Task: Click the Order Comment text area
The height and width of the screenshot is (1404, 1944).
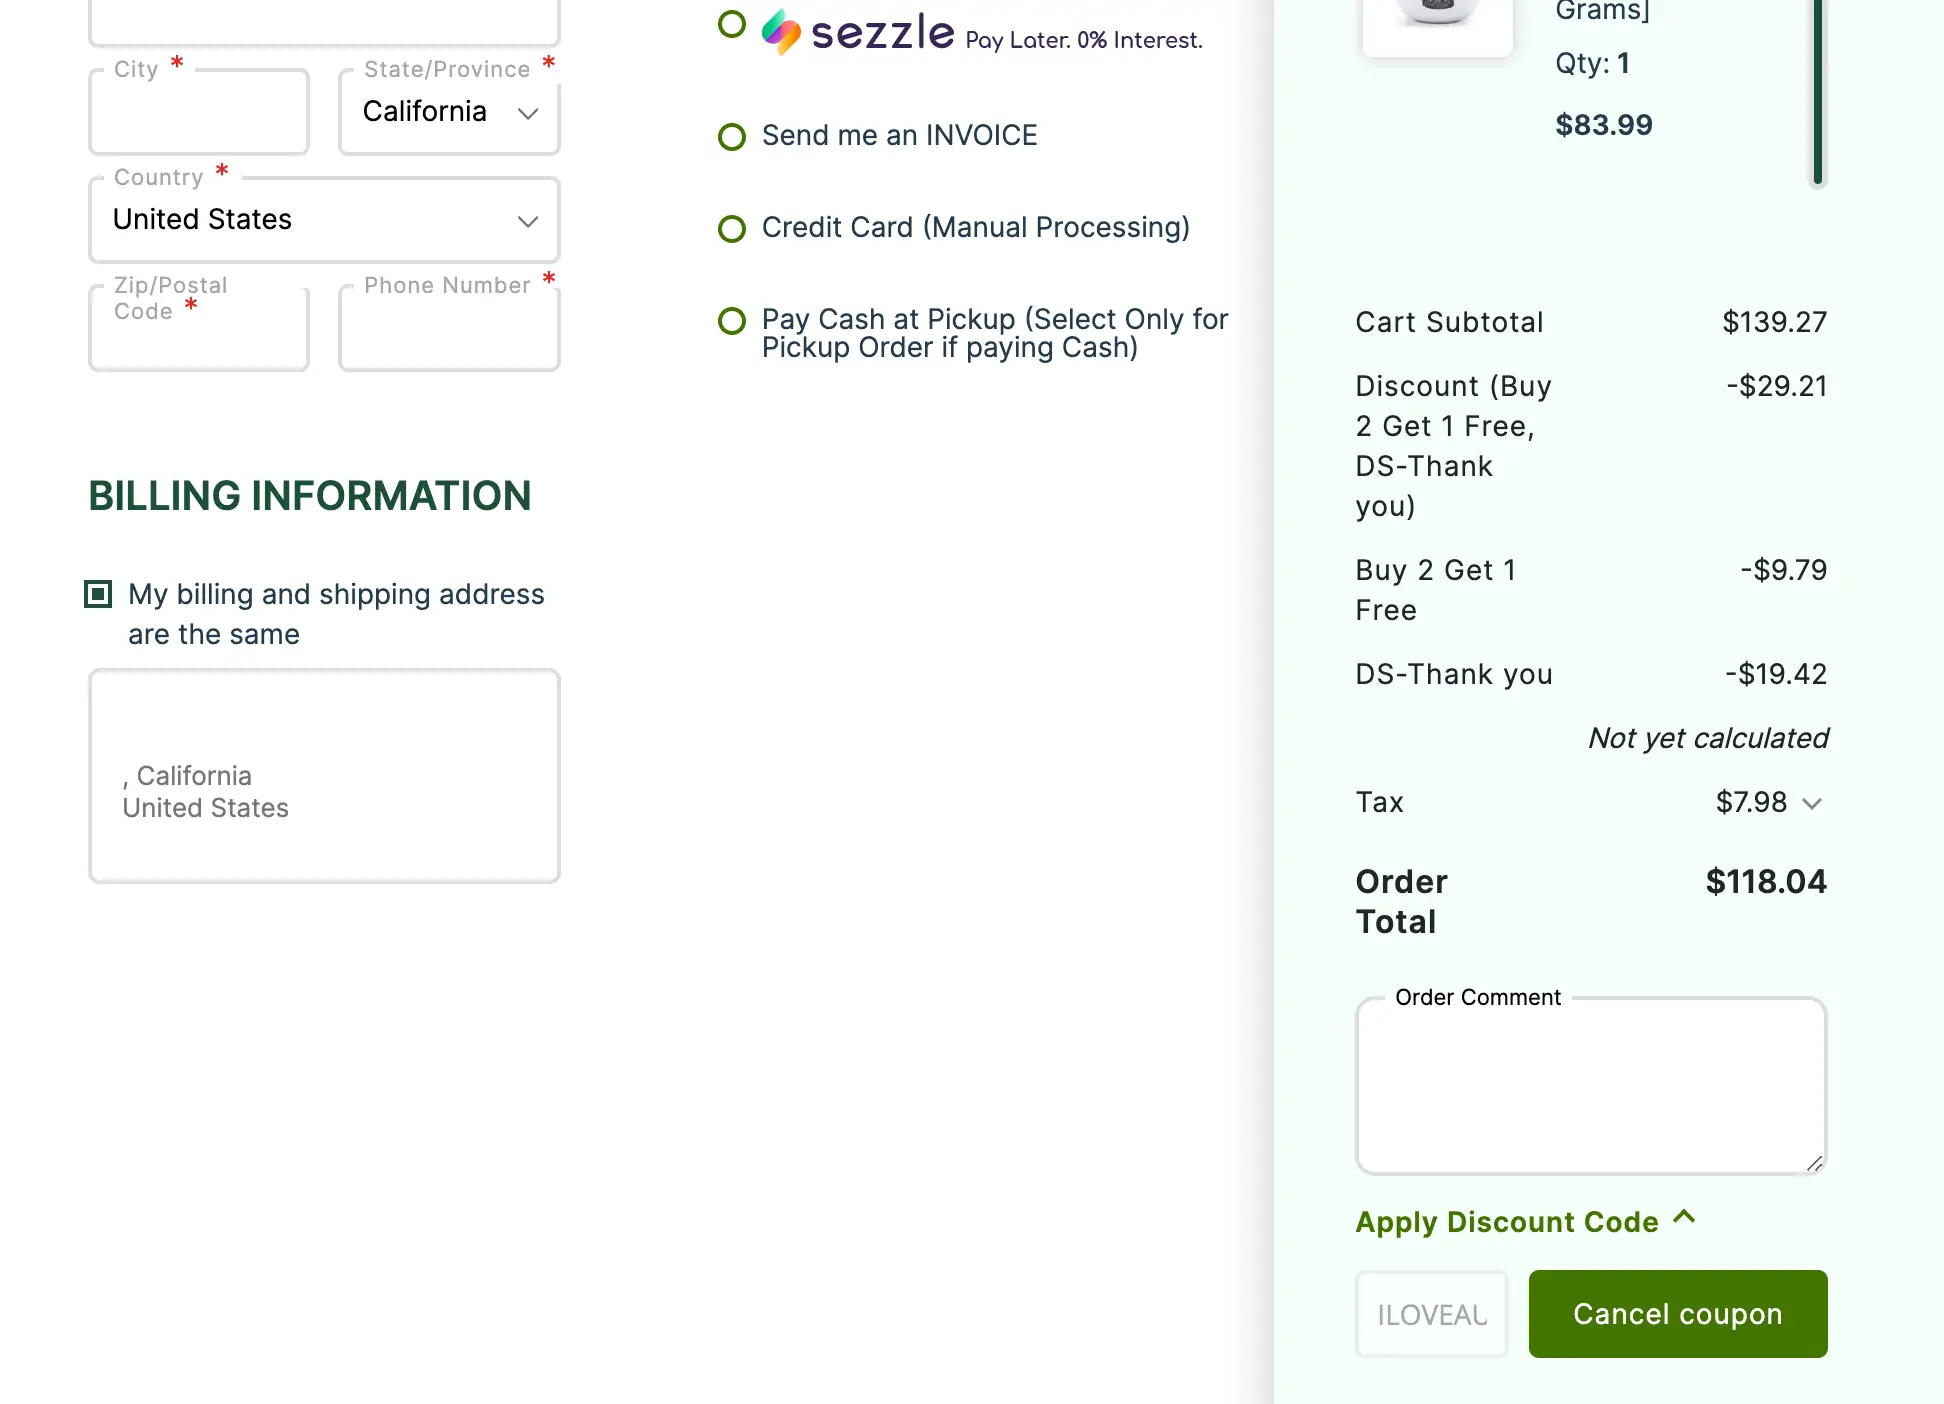Action: click(x=1590, y=1086)
